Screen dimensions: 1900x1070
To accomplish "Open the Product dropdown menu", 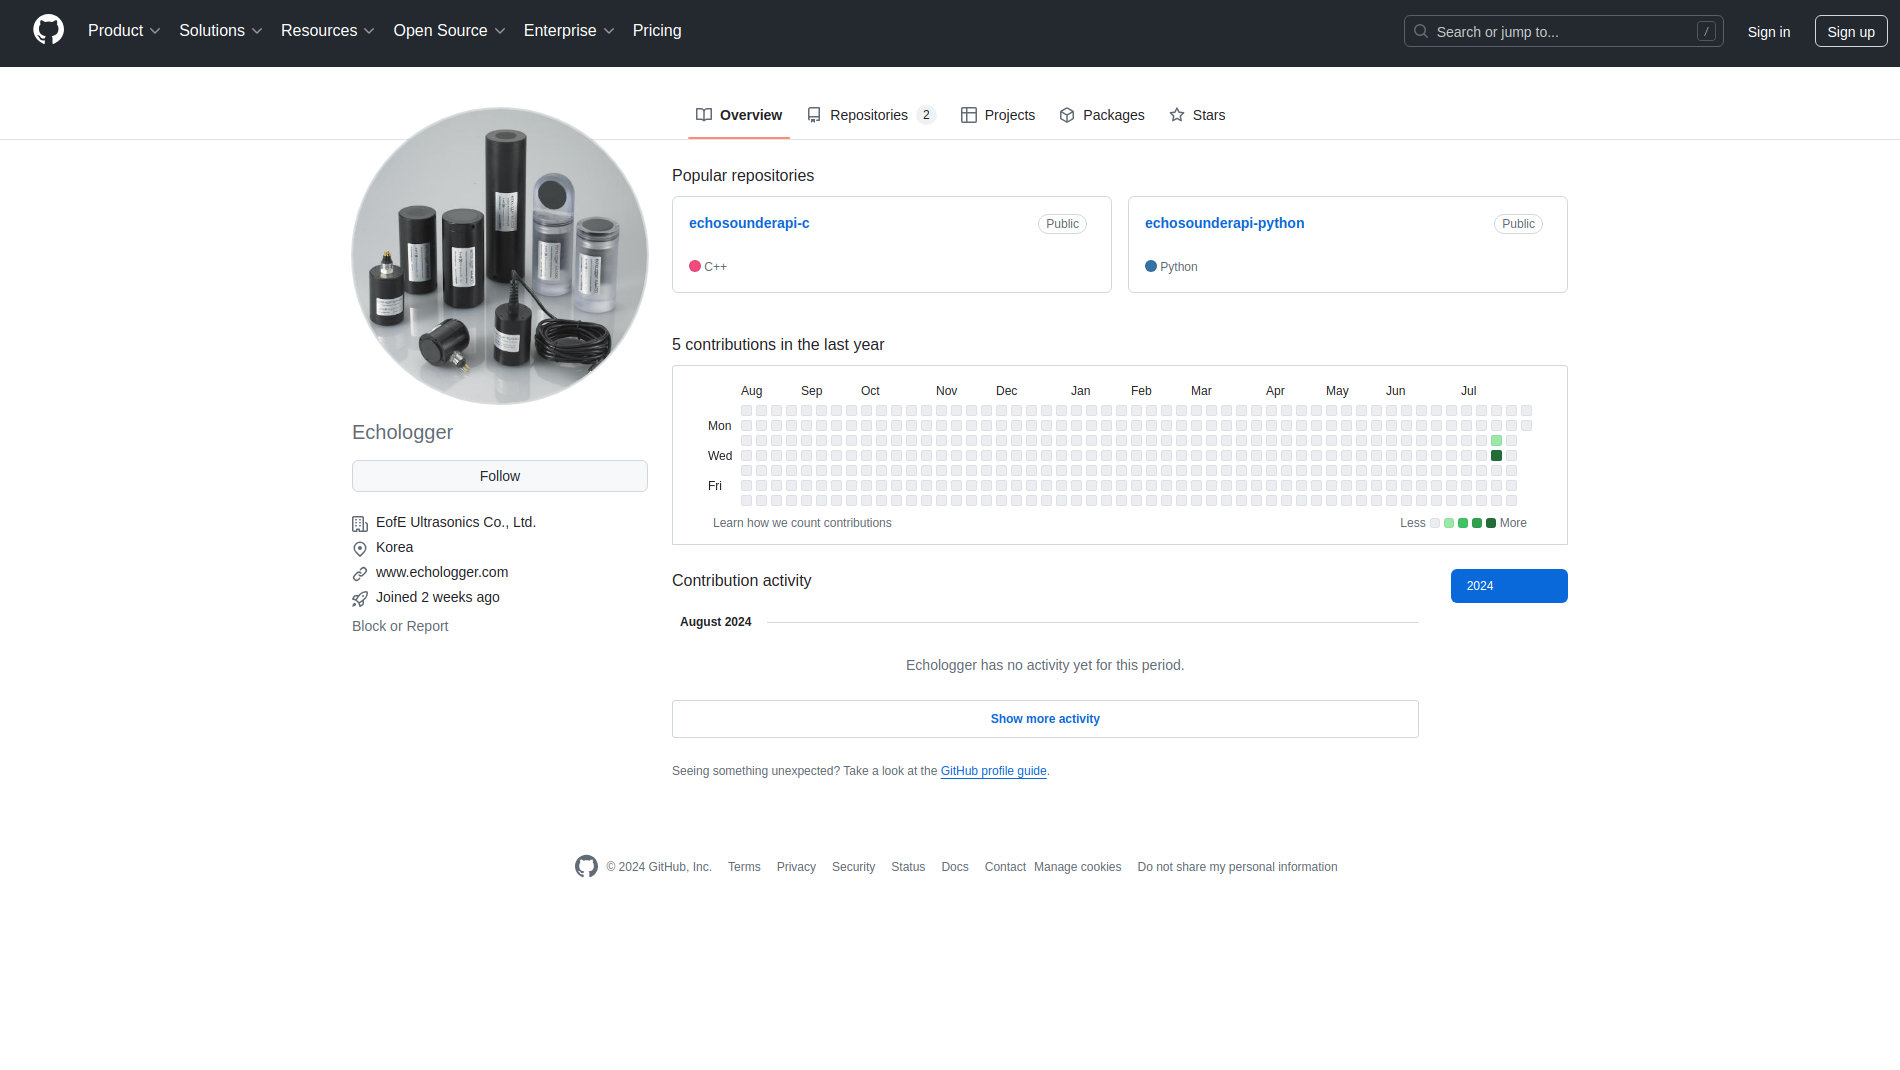I will pos(124,31).
